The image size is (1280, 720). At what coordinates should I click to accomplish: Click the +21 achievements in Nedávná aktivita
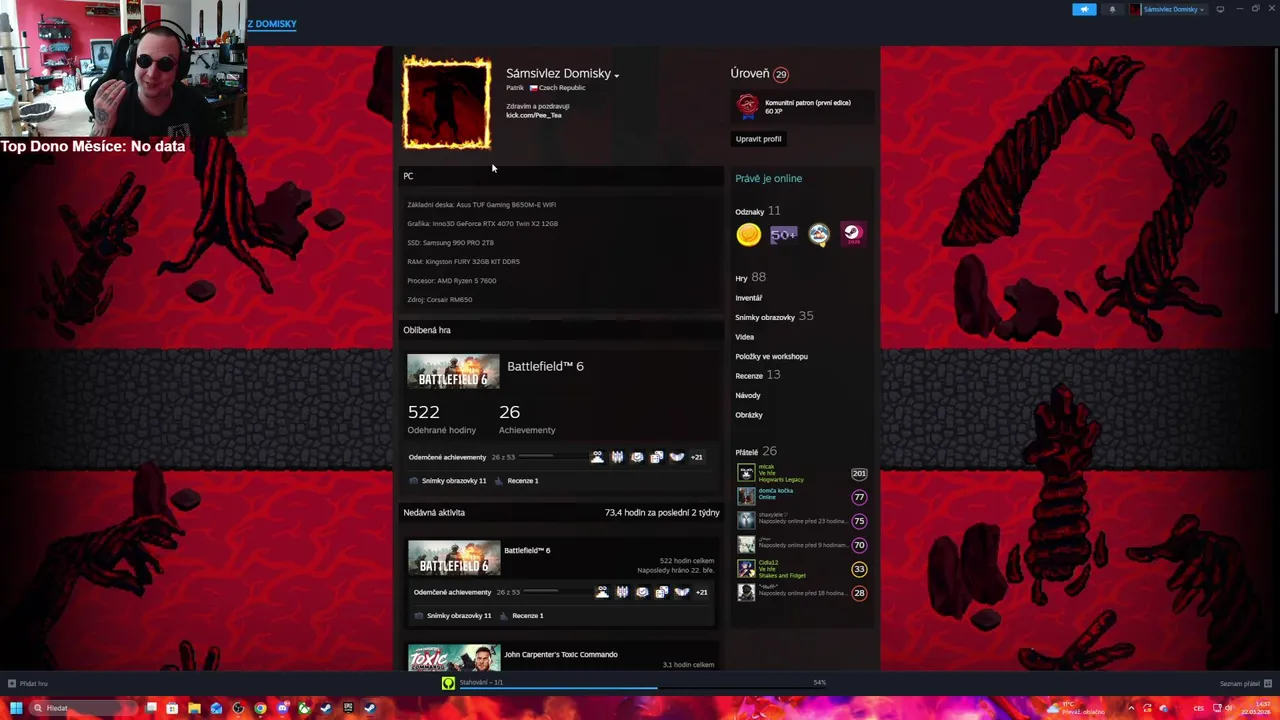coord(701,592)
